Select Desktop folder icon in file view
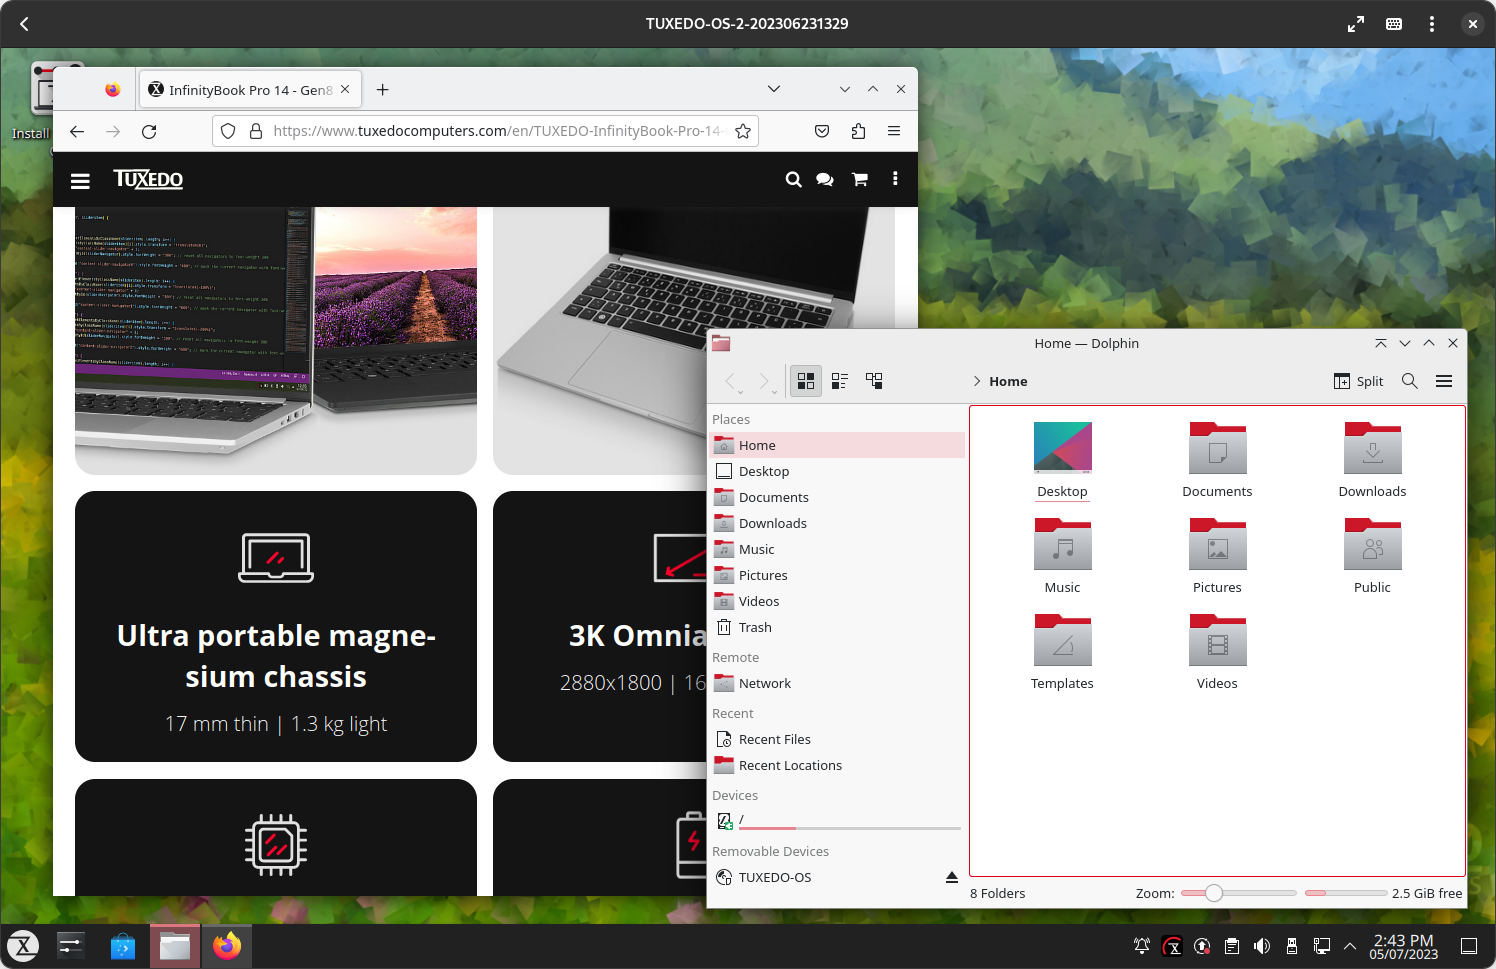The height and width of the screenshot is (969, 1496). (1062, 447)
